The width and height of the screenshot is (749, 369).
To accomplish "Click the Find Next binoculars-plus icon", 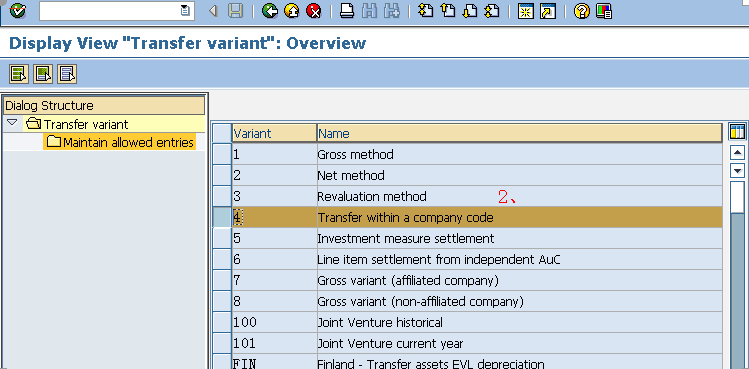I will point(392,11).
